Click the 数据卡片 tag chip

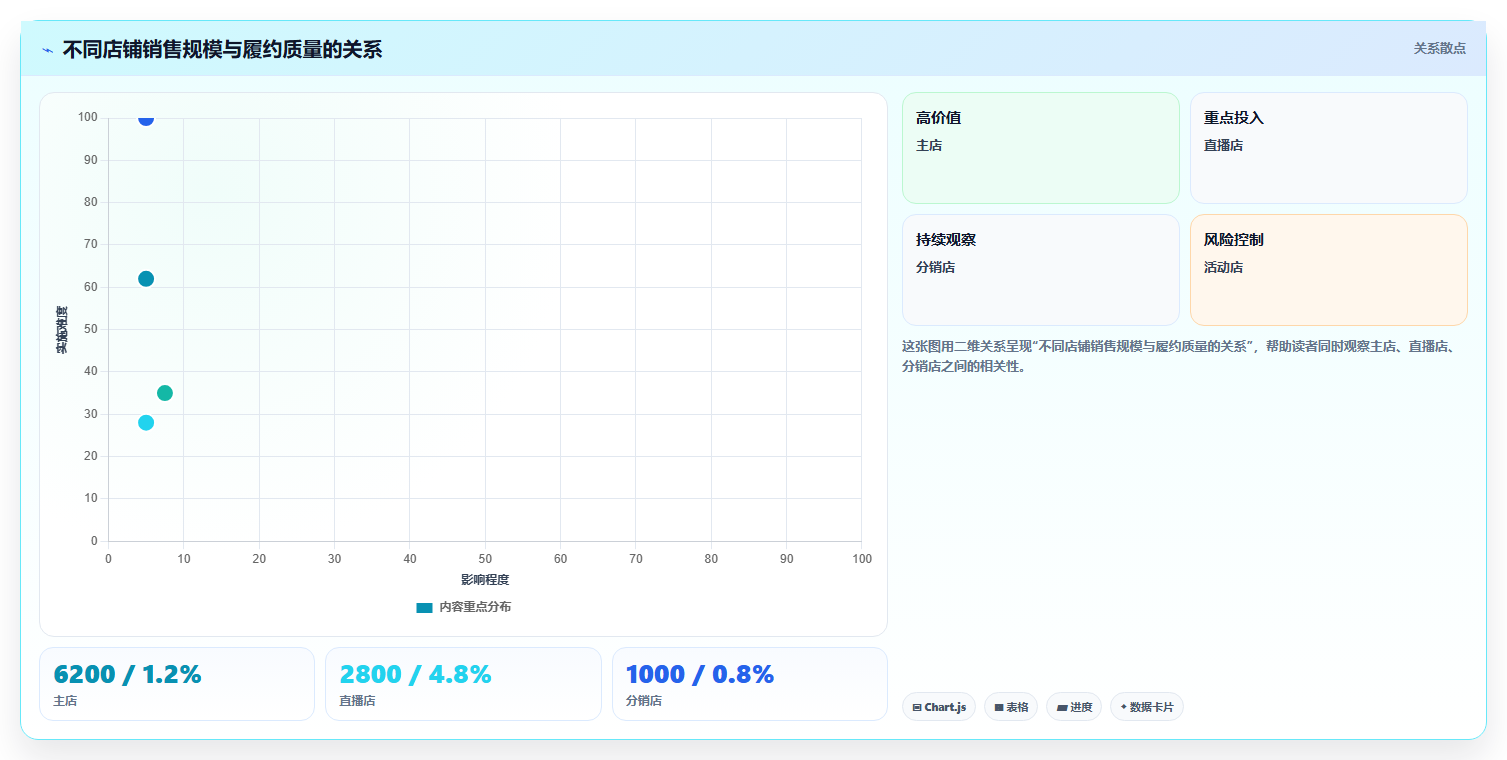(x=1147, y=707)
